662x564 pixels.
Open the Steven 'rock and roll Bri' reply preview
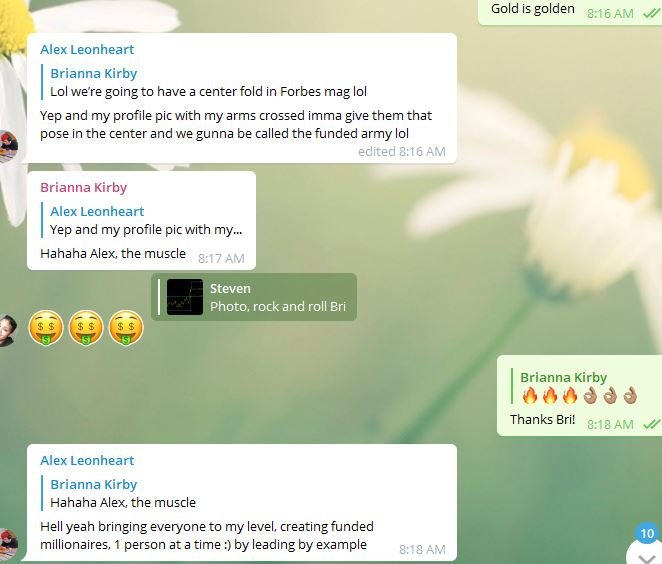coord(254,297)
